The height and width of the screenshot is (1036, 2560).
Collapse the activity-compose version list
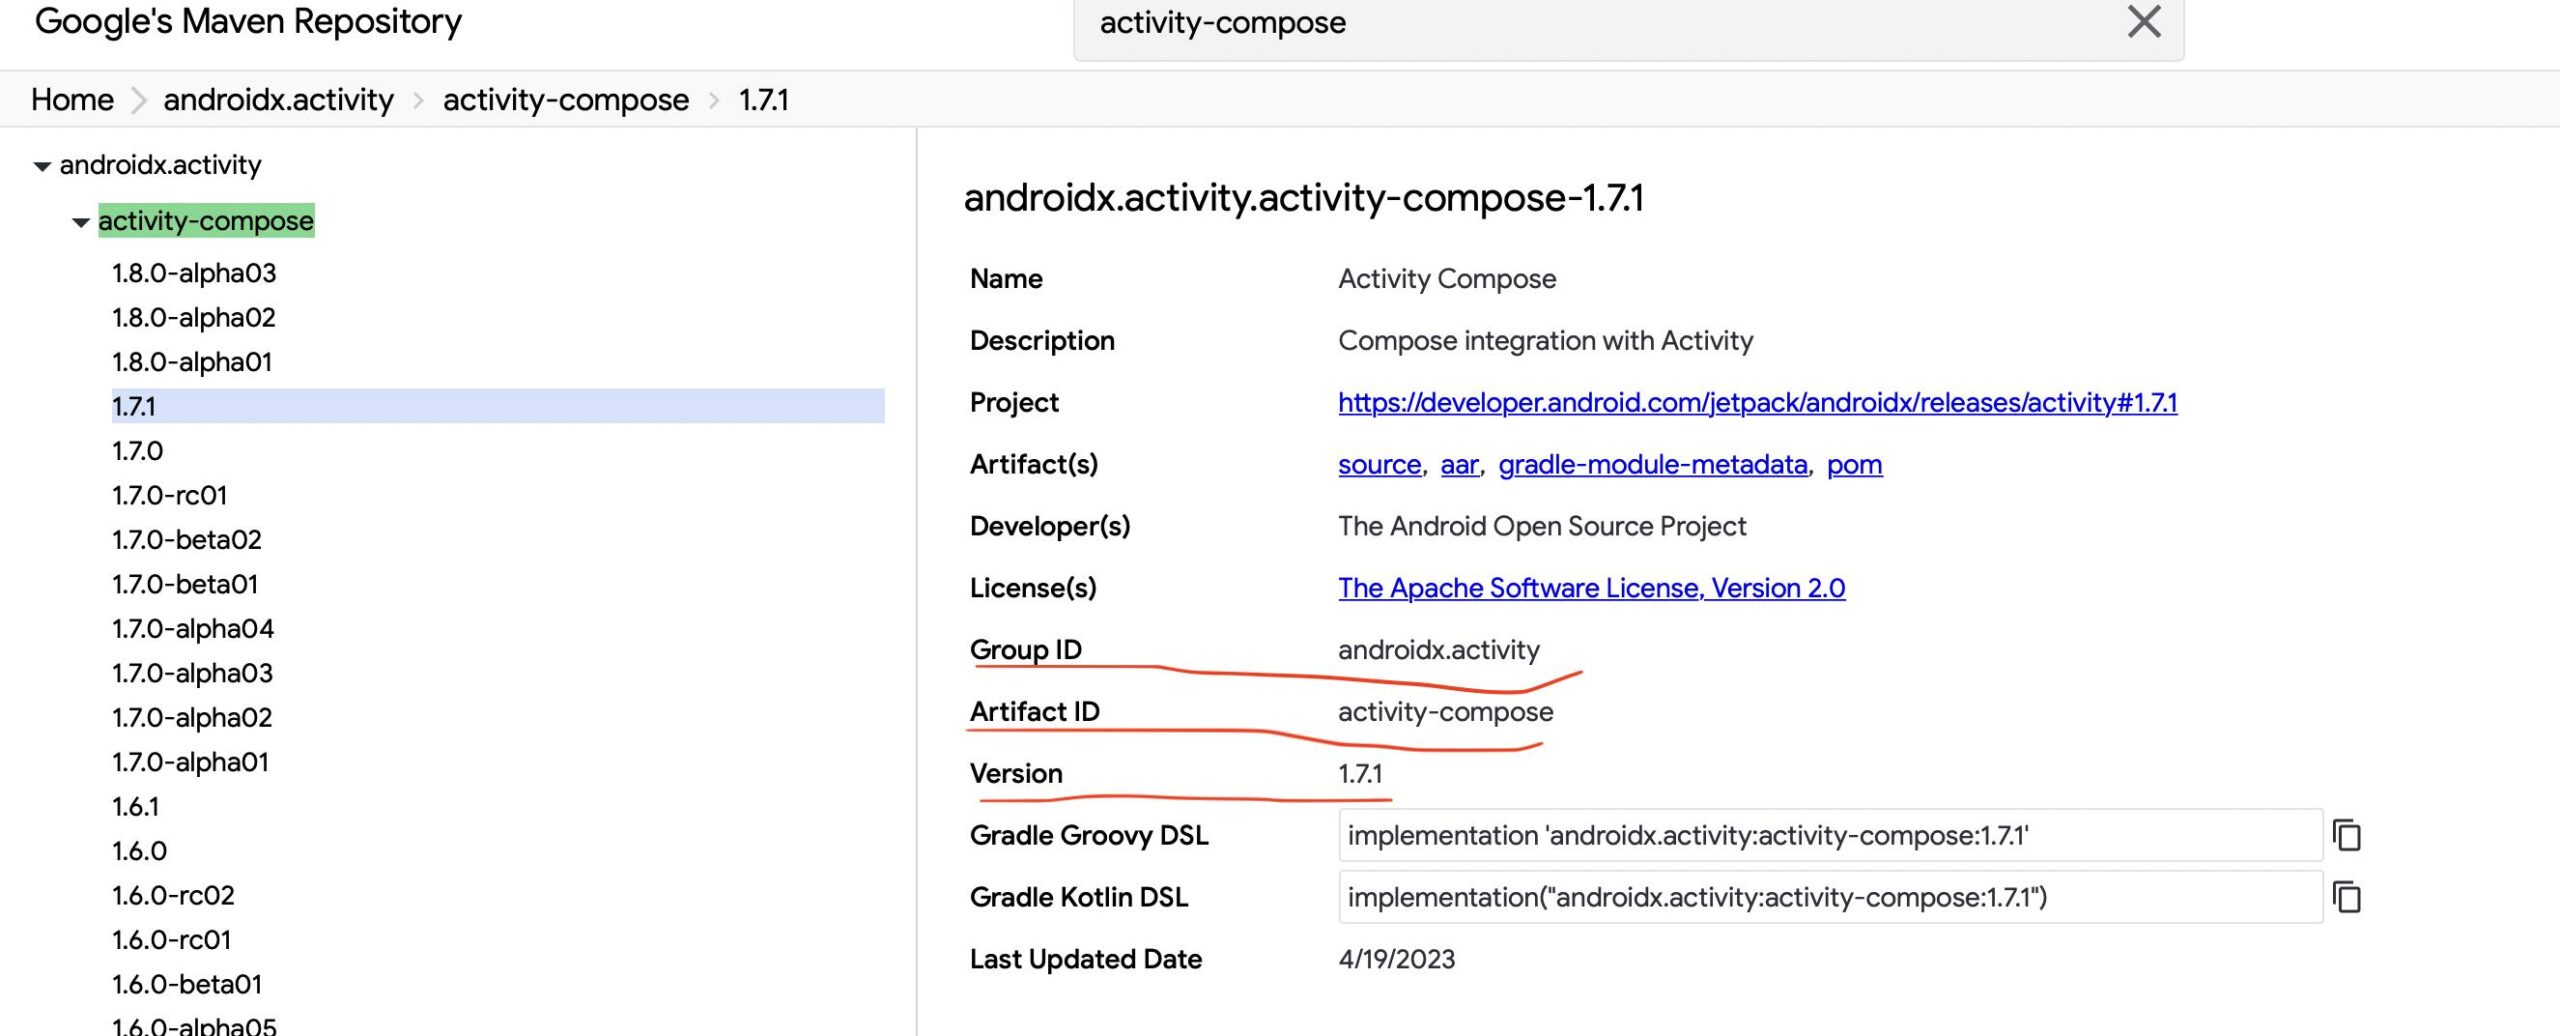tap(81, 222)
